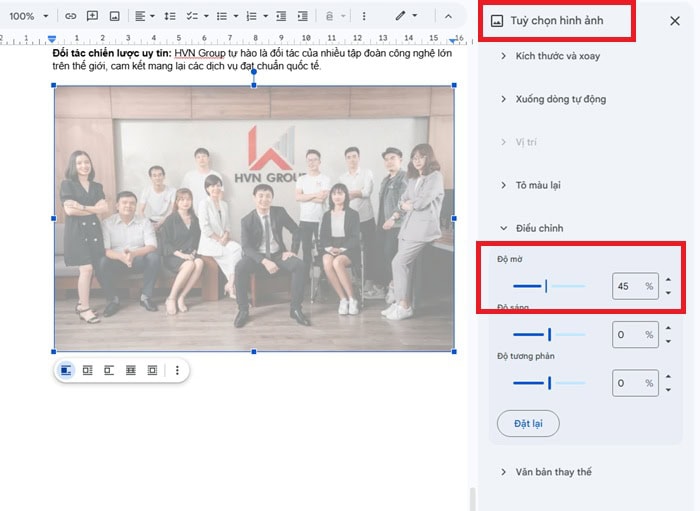Click the bold text Đối tác chiến lược uy tín
This screenshot has width=700, height=511.
coord(112,54)
